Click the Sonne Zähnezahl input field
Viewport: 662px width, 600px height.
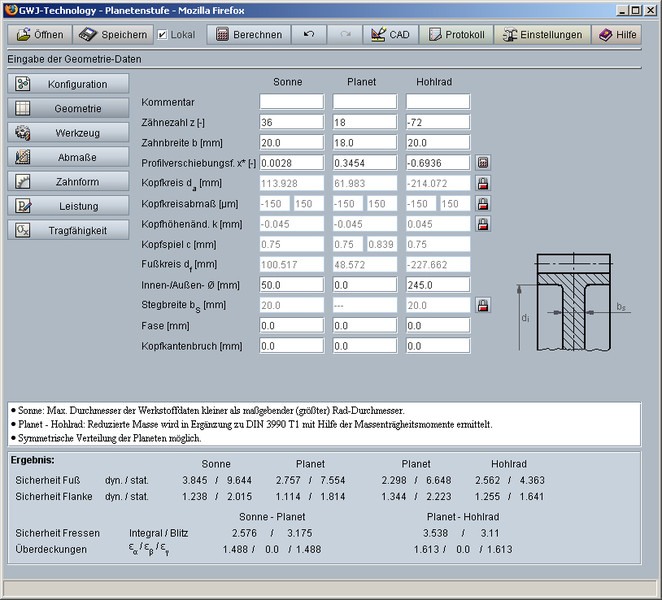291,122
